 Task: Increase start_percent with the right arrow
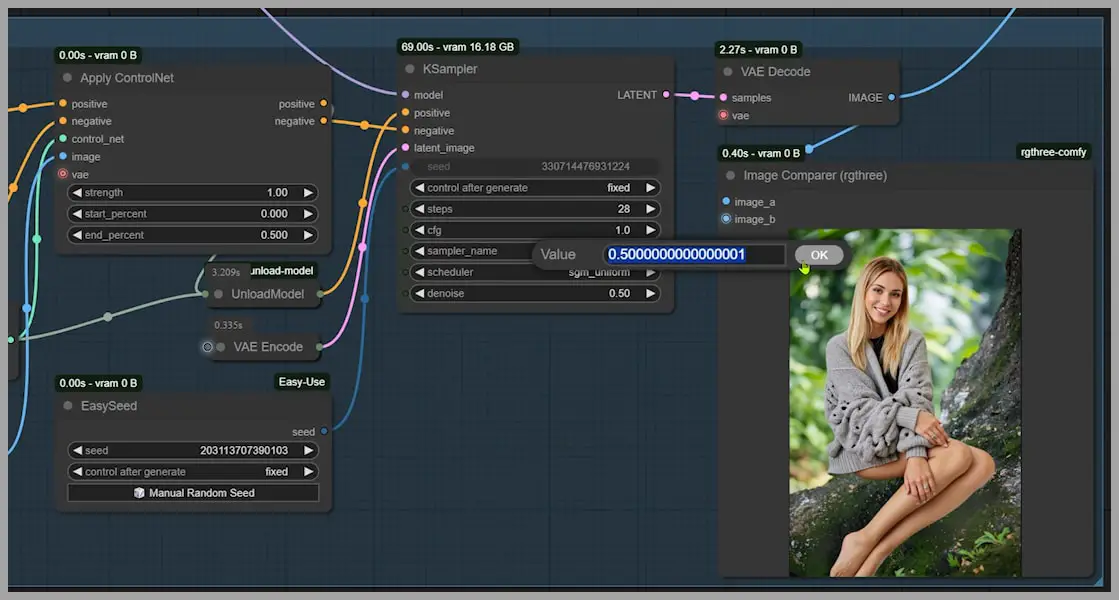pos(308,214)
